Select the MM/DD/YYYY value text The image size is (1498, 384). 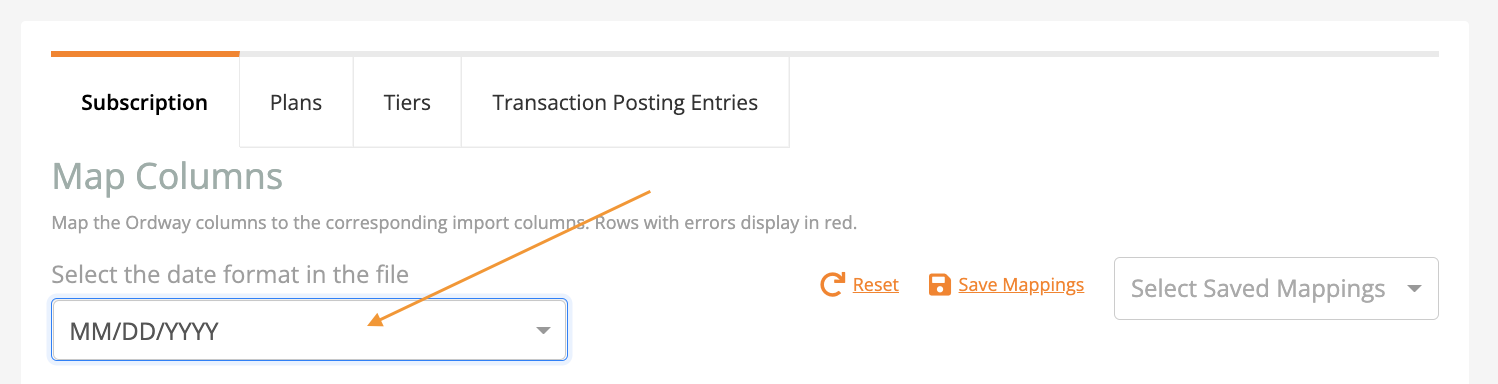(x=144, y=331)
